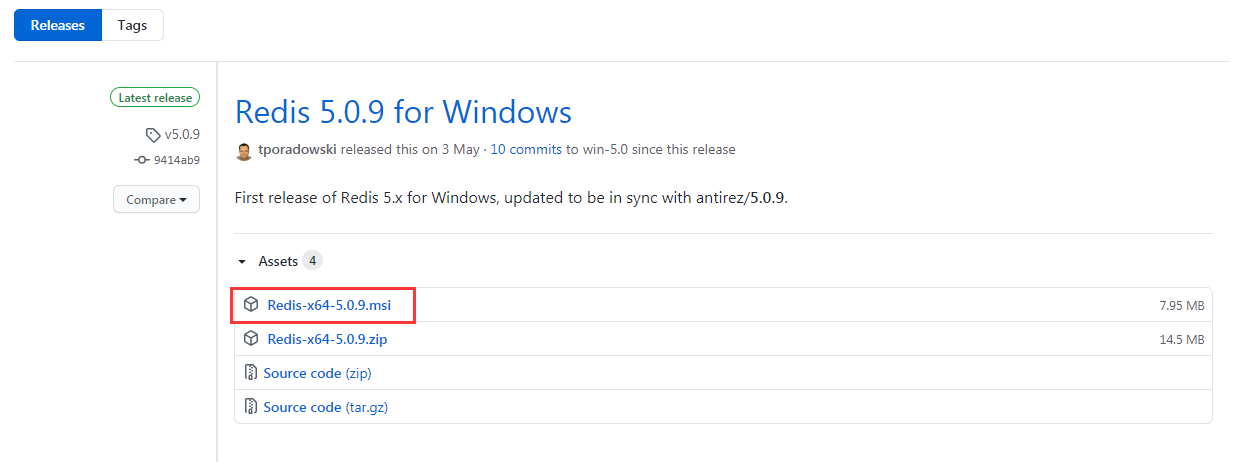Select the Releases tab
This screenshot has height=462, width=1249.
[58, 25]
